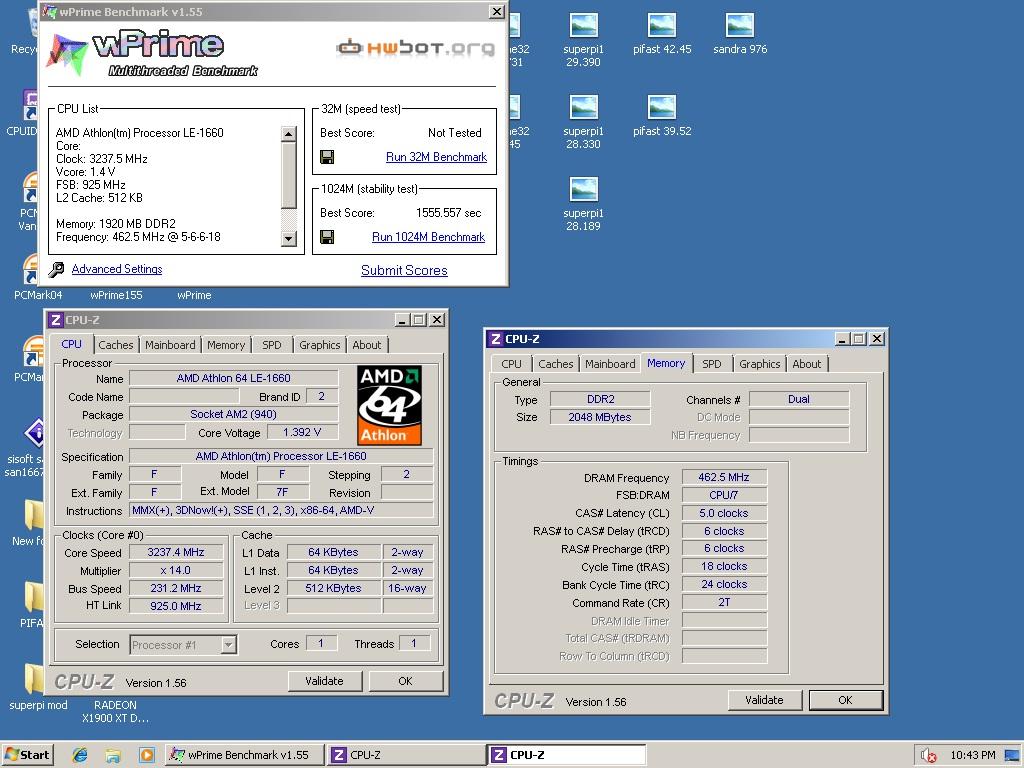Viewport: 1024px width, 768px height.
Task: Switch to SPD tab in left CPU-Z
Action: tap(272, 345)
